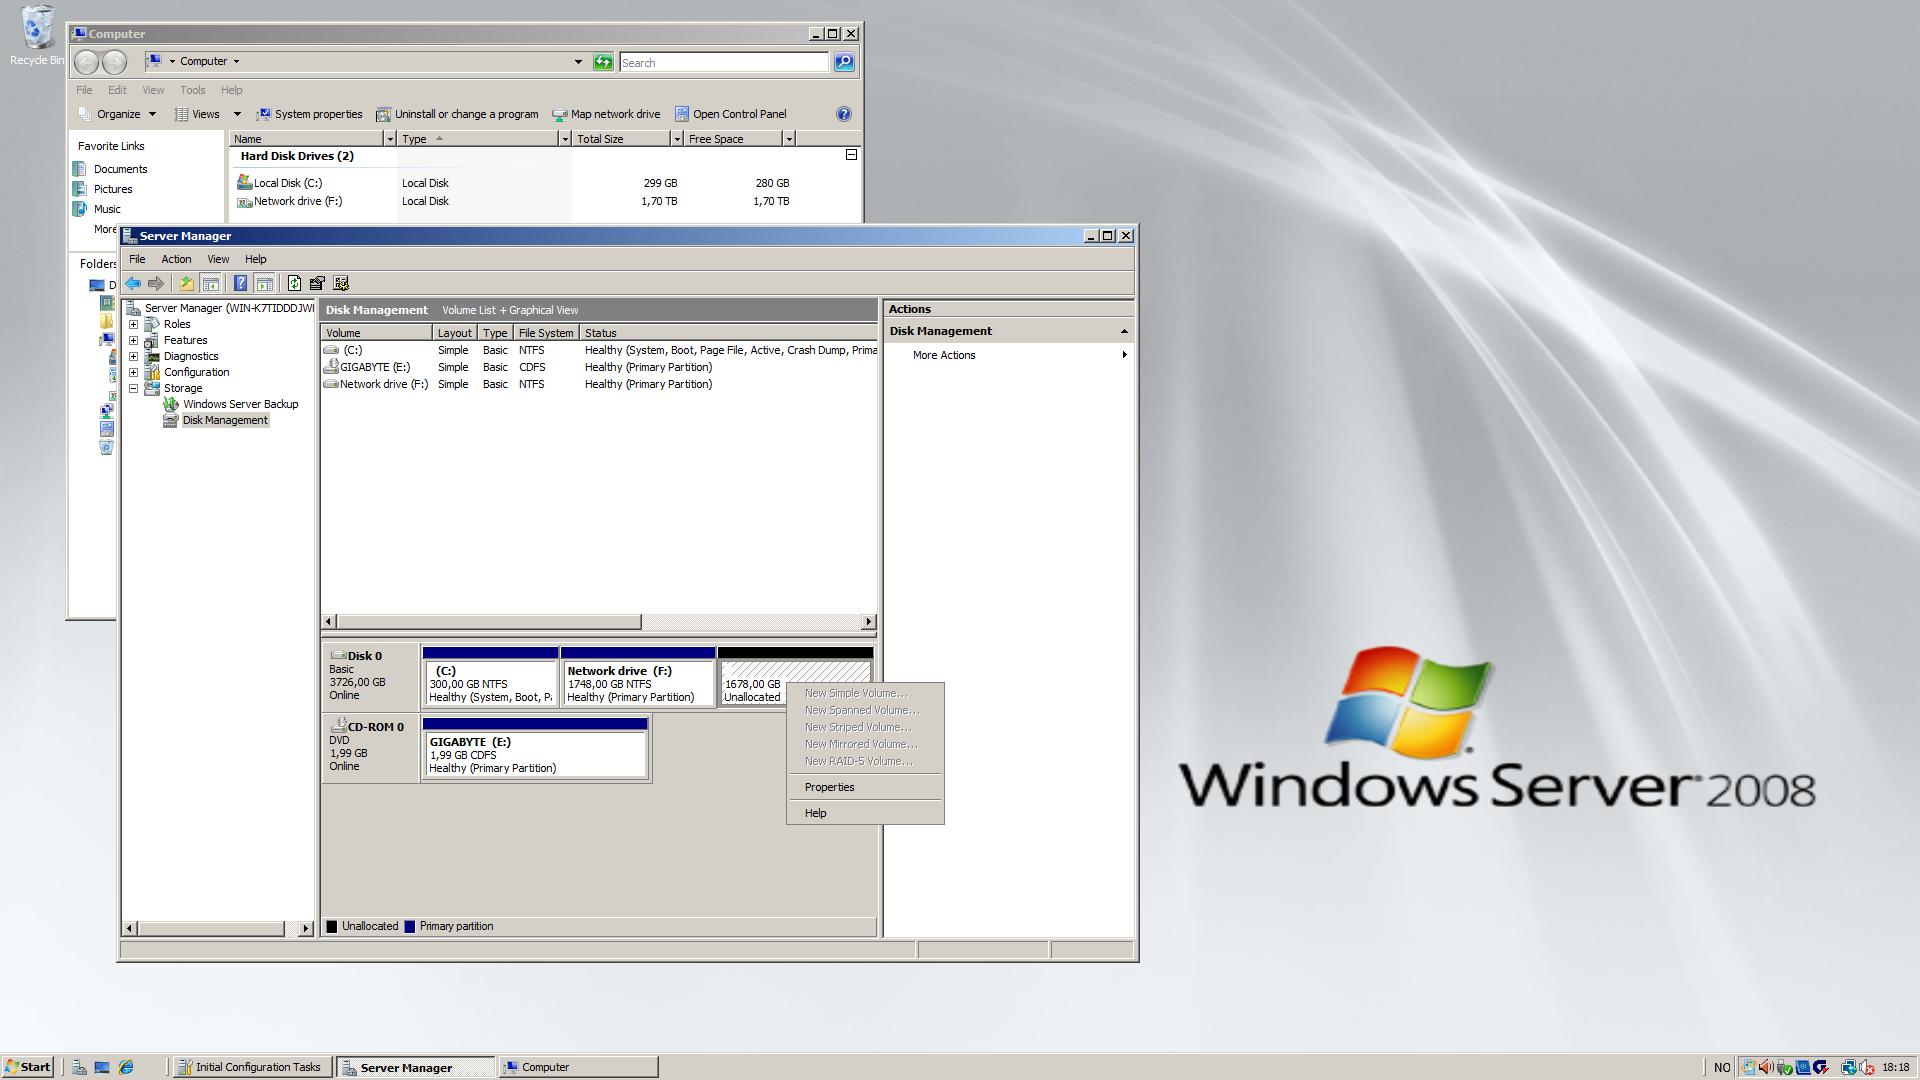Screen dimensions: 1920x1080
Task: Click the Status column header
Action: pos(728,333)
